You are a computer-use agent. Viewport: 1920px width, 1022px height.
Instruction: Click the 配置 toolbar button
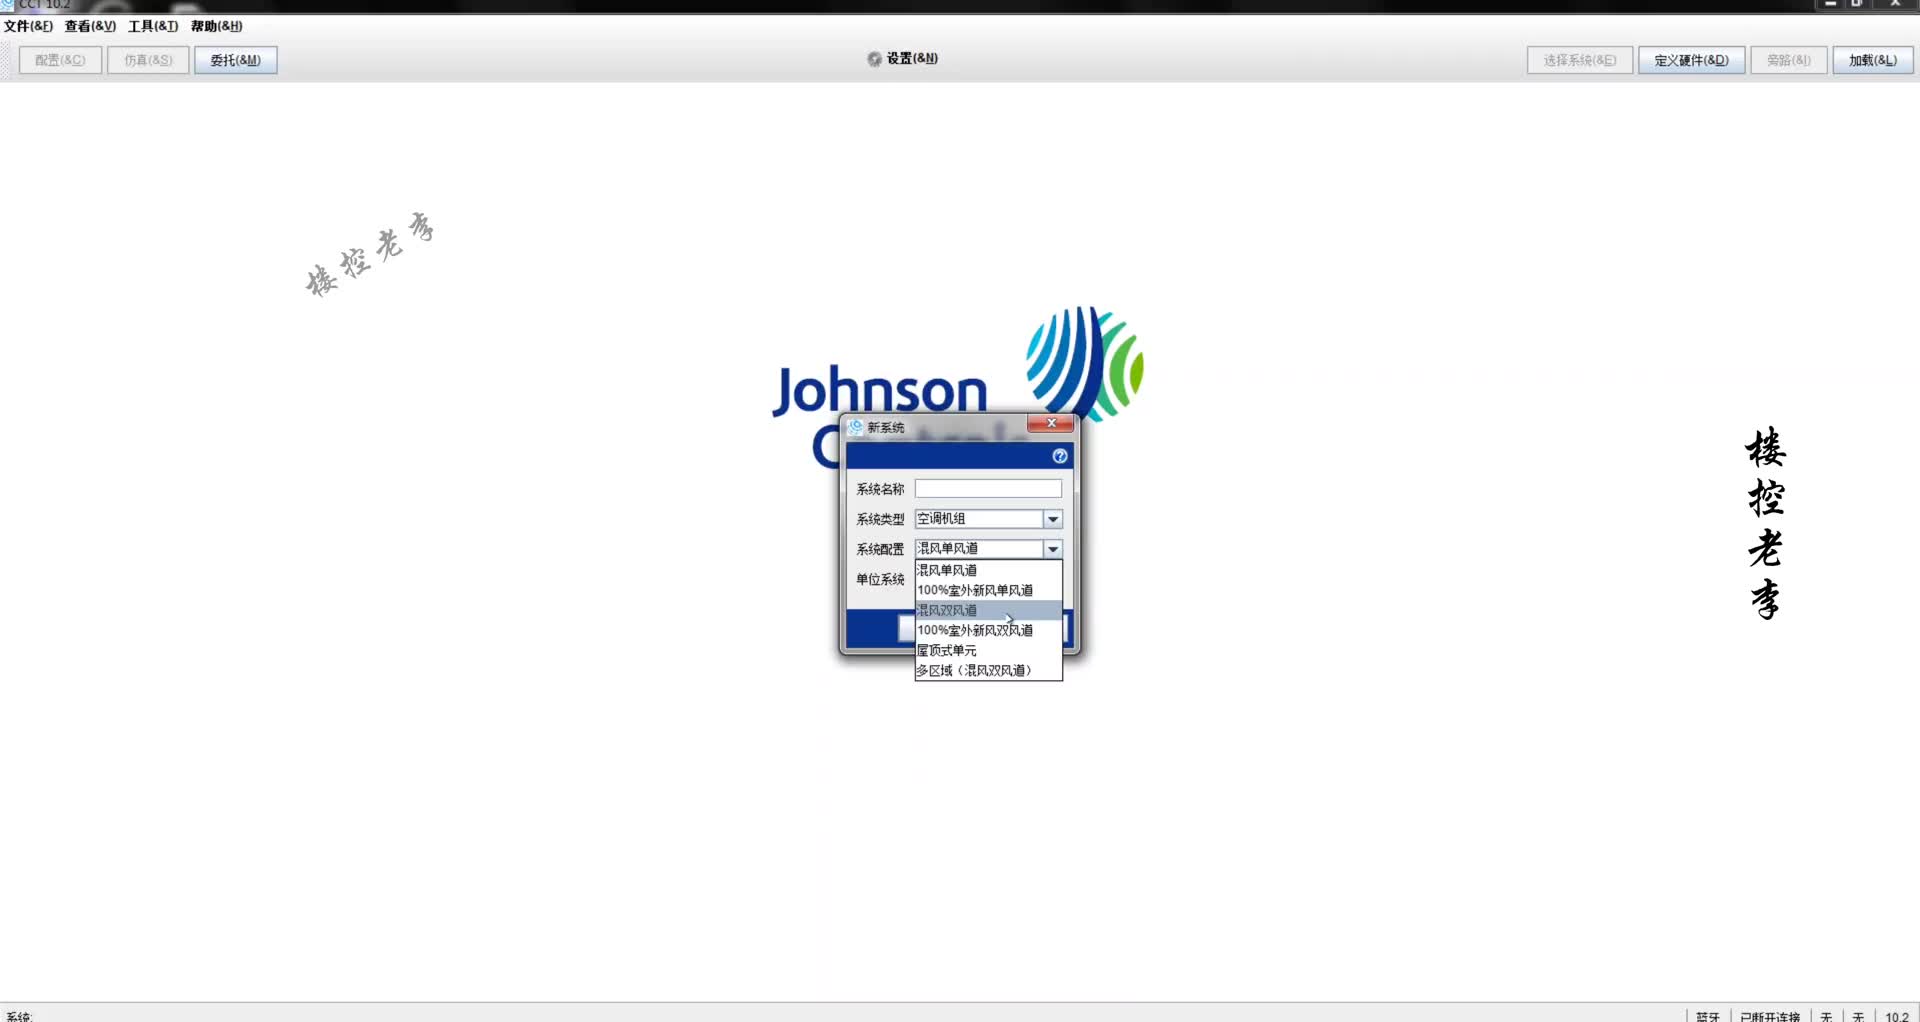[60, 60]
